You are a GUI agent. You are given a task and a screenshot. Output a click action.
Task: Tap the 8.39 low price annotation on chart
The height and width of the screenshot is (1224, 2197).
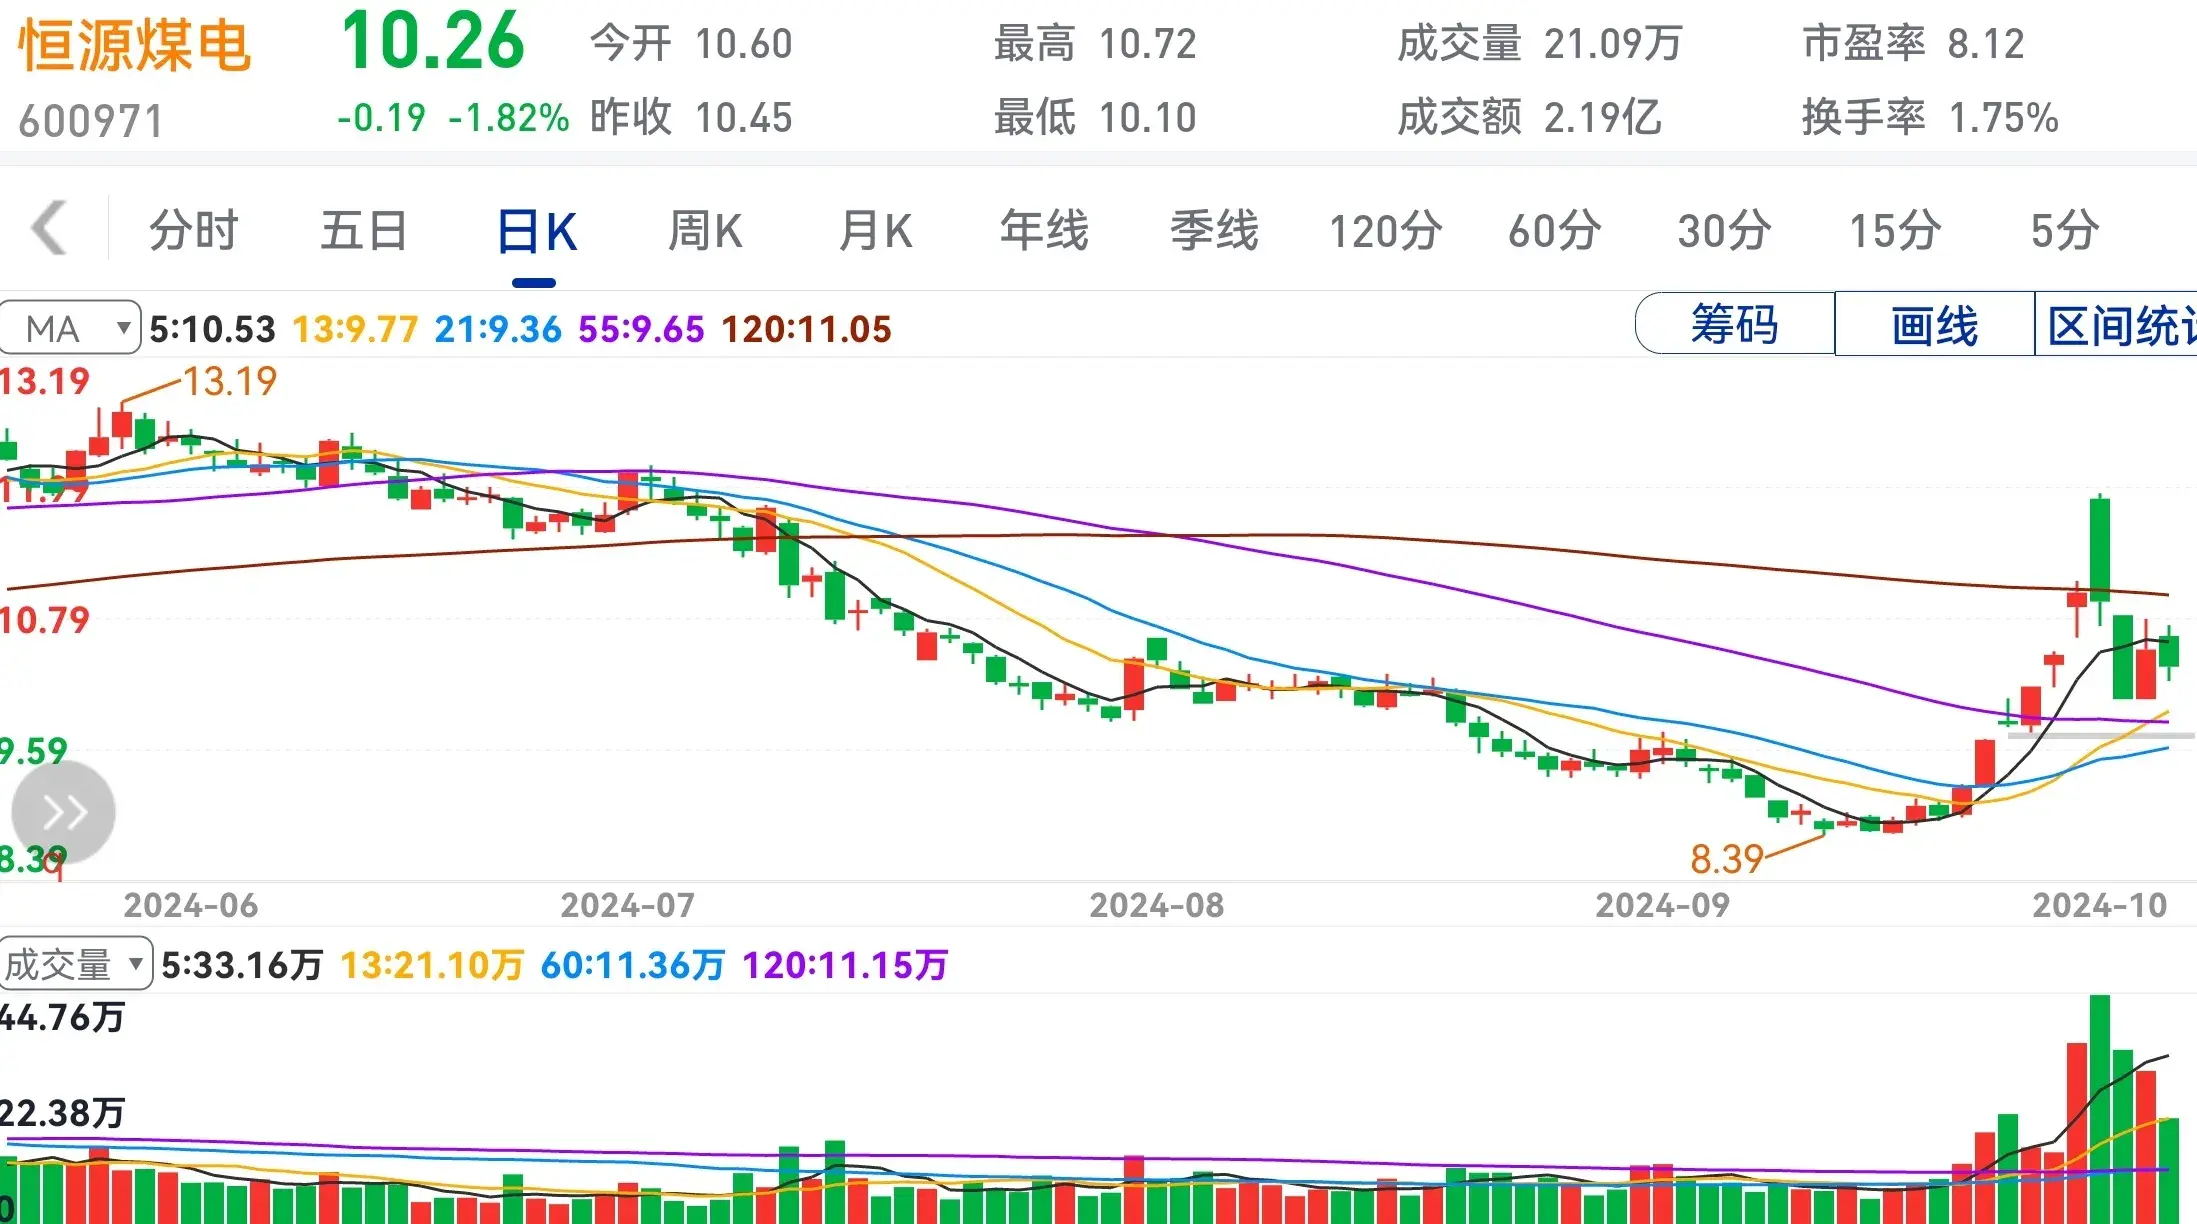(x=1727, y=859)
